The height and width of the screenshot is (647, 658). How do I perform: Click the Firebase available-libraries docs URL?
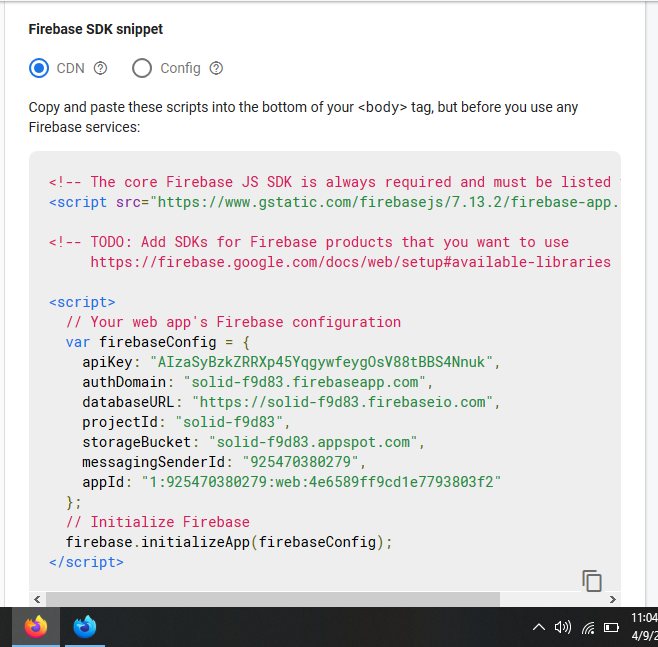(350, 262)
